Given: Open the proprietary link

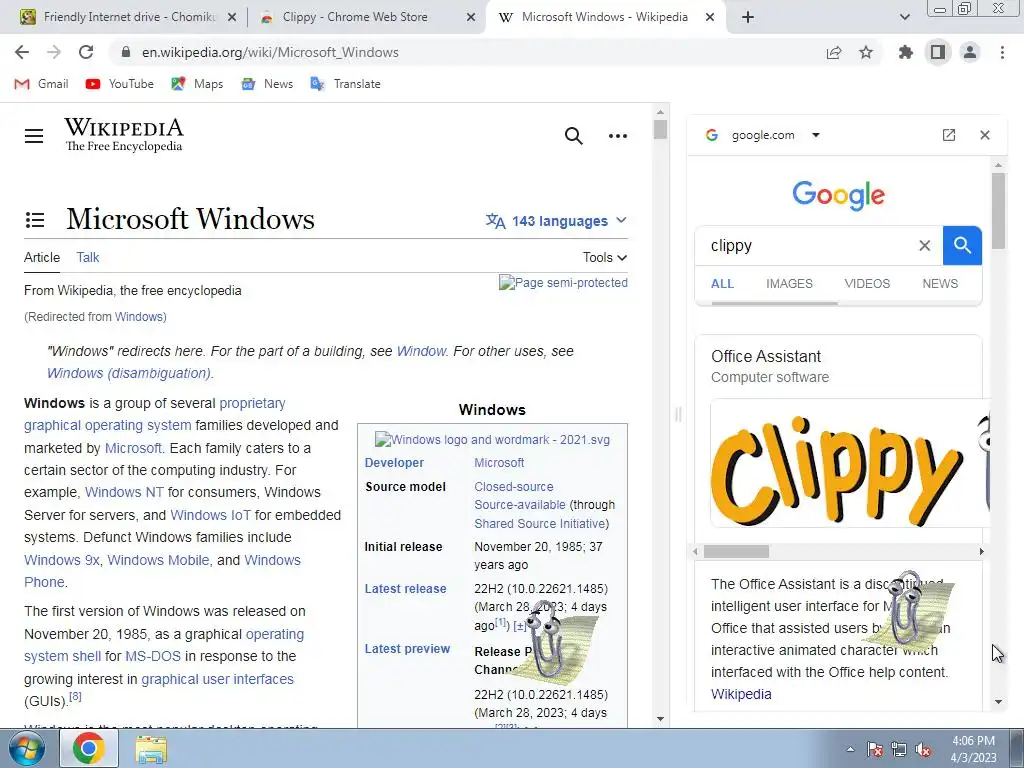Looking at the screenshot, I should [252, 403].
